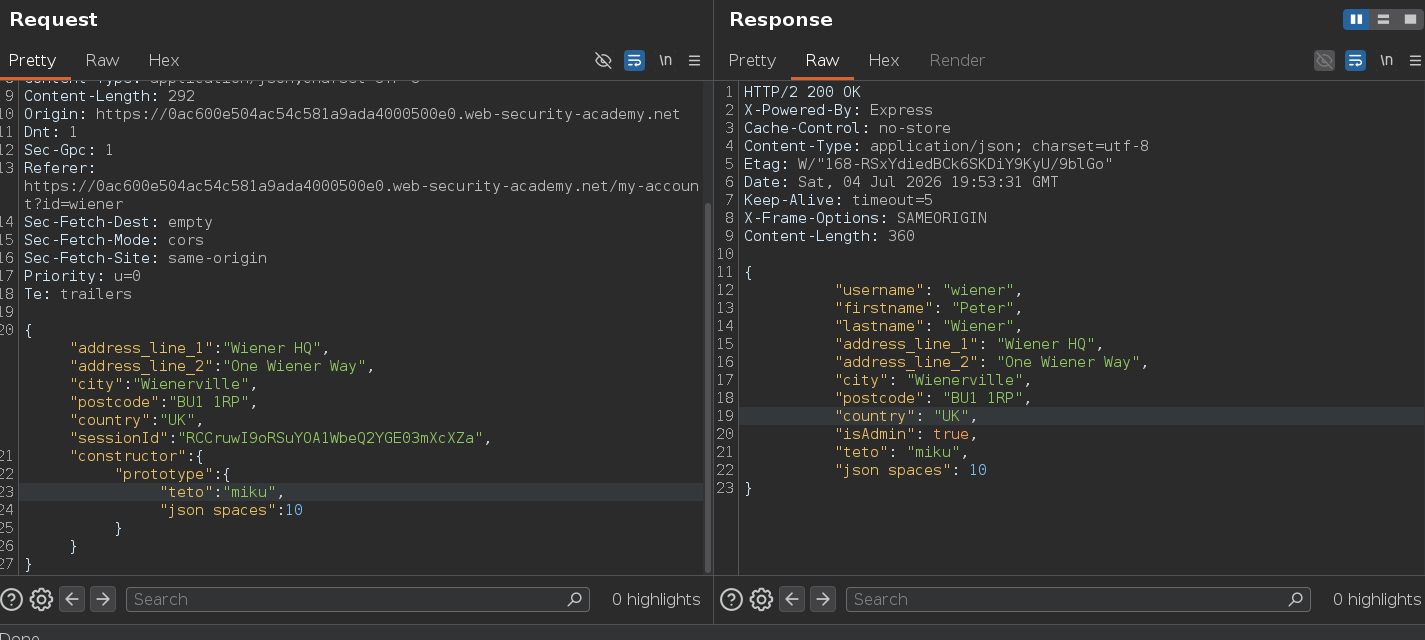Click Cache-Control: no-store response header
The image size is (1425, 640).
(x=847, y=128)
